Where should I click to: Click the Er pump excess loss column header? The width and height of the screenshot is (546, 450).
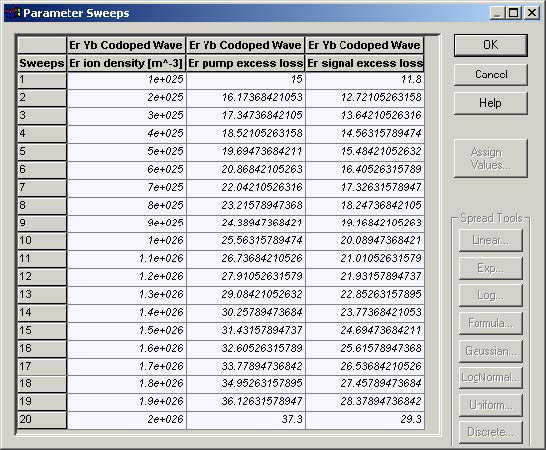point(245,63)
